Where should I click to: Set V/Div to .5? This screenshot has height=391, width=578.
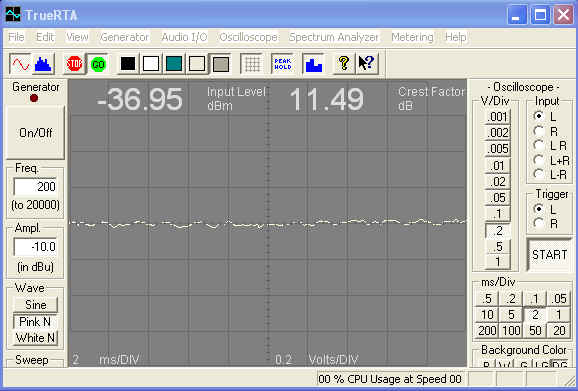click(498, 246)
